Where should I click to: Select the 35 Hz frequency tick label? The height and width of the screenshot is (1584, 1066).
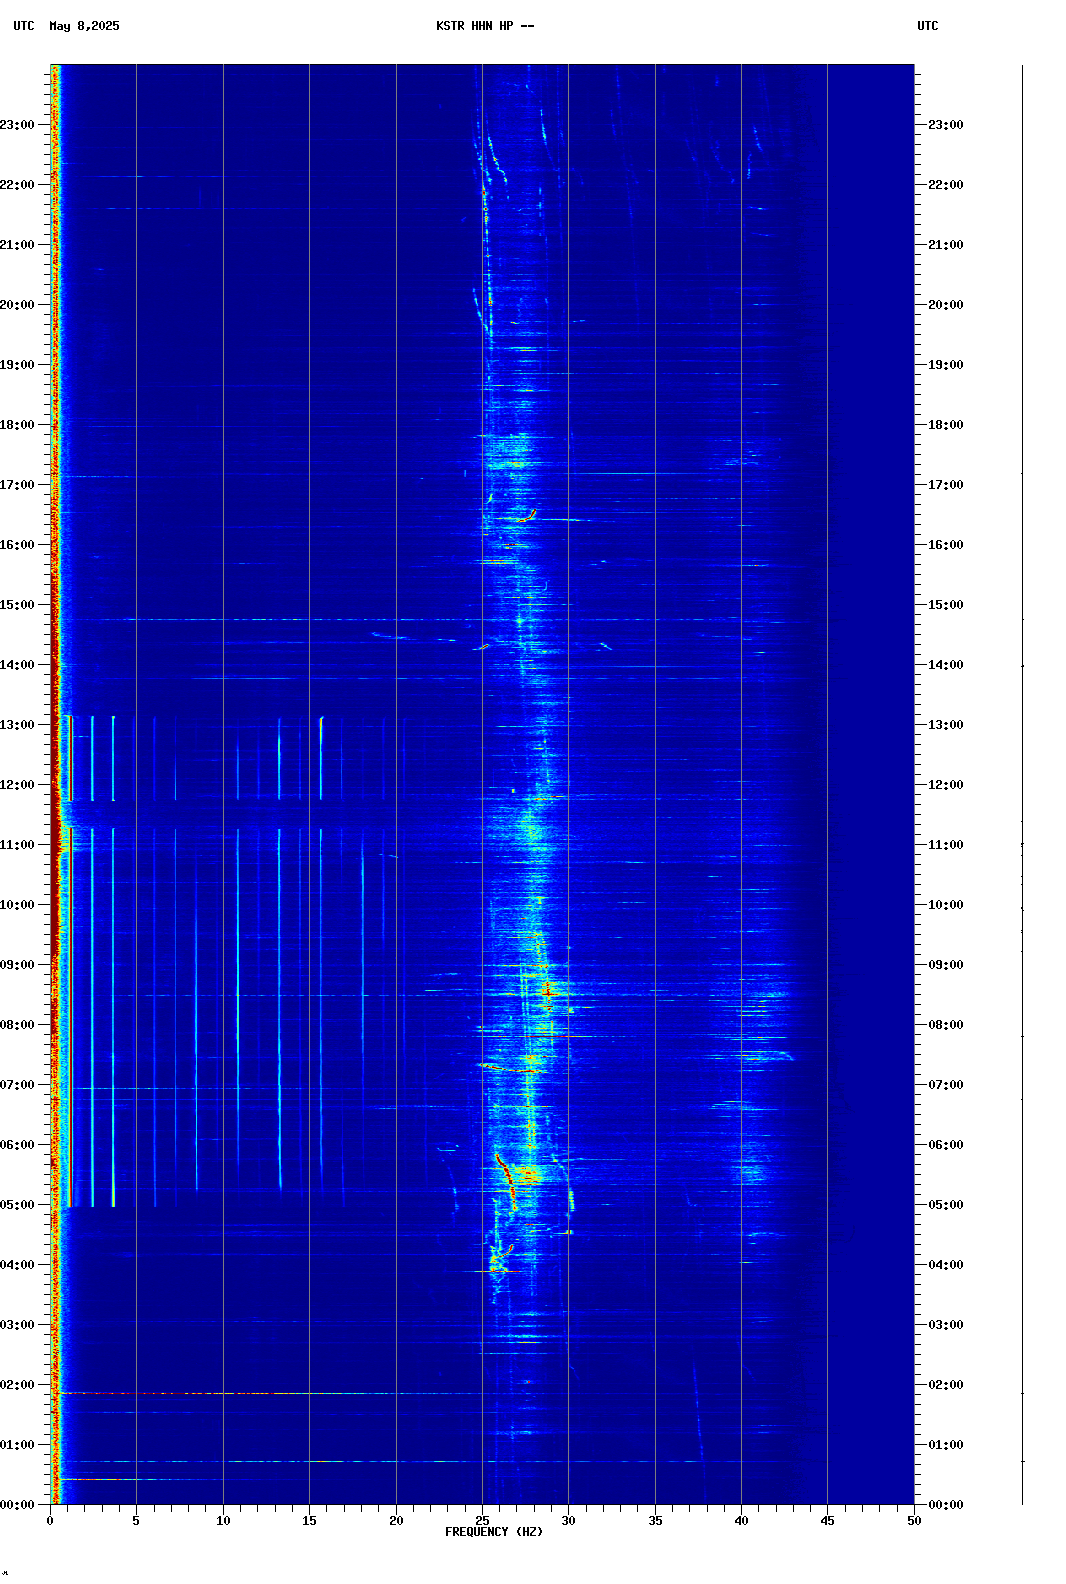click(655, 1521)
